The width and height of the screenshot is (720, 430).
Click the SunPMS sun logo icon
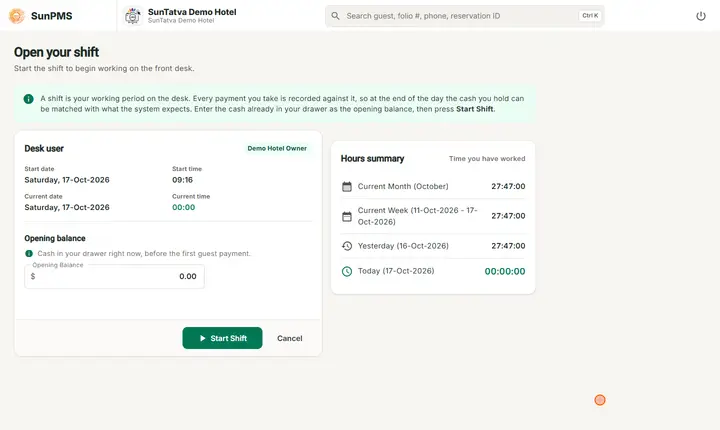[x=17, y=16]
